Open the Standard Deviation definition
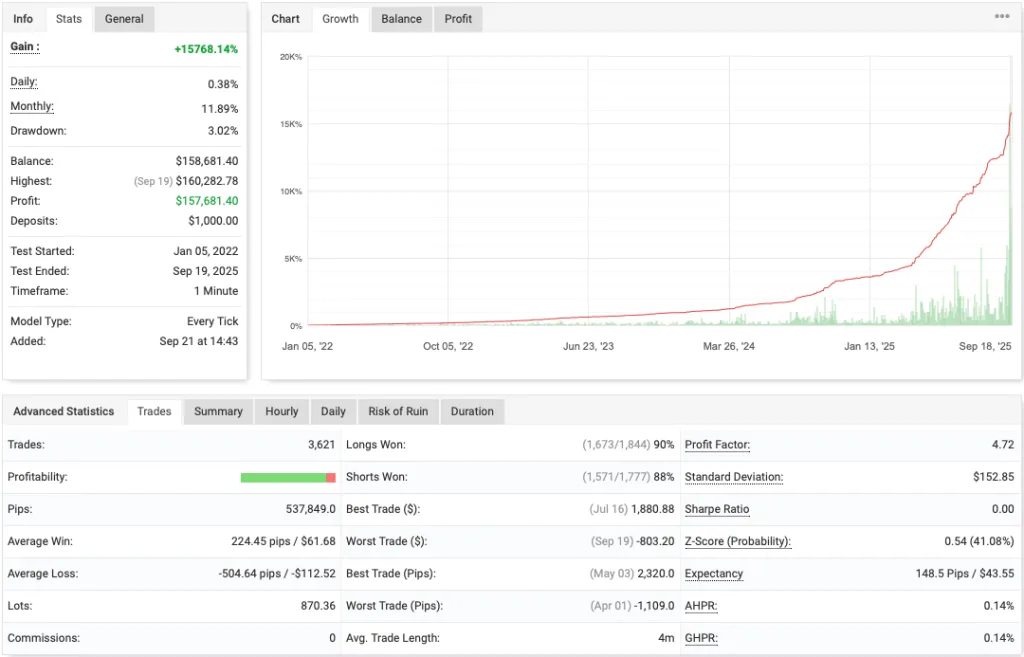 (733, 477)
